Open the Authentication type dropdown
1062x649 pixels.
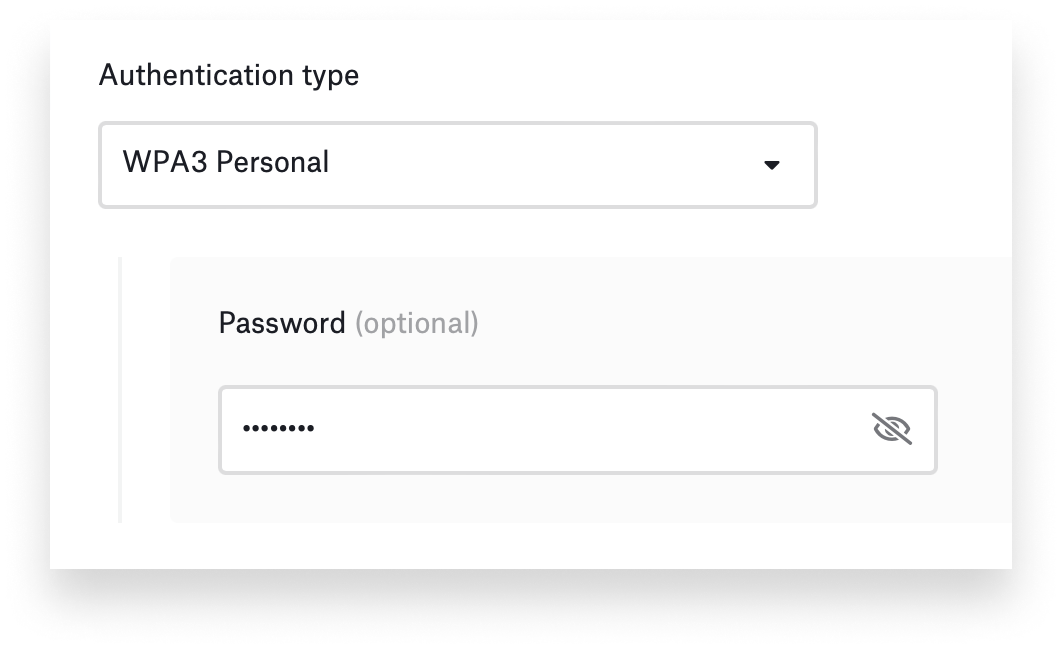coord(457,165)
